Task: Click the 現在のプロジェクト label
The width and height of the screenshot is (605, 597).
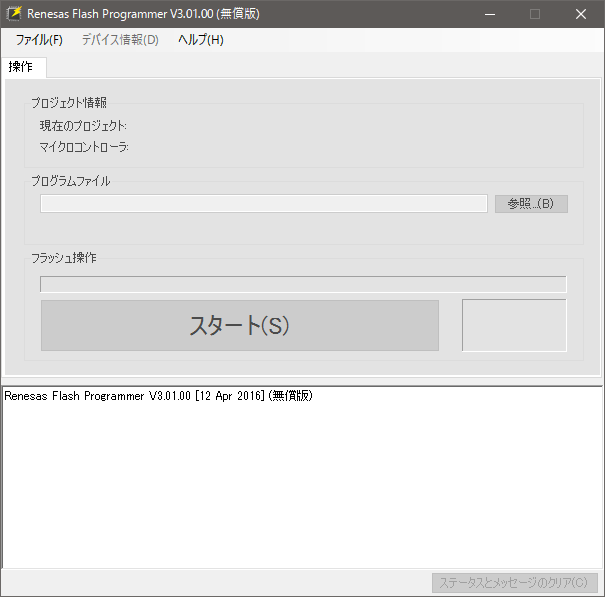Action: pos(83,125)
